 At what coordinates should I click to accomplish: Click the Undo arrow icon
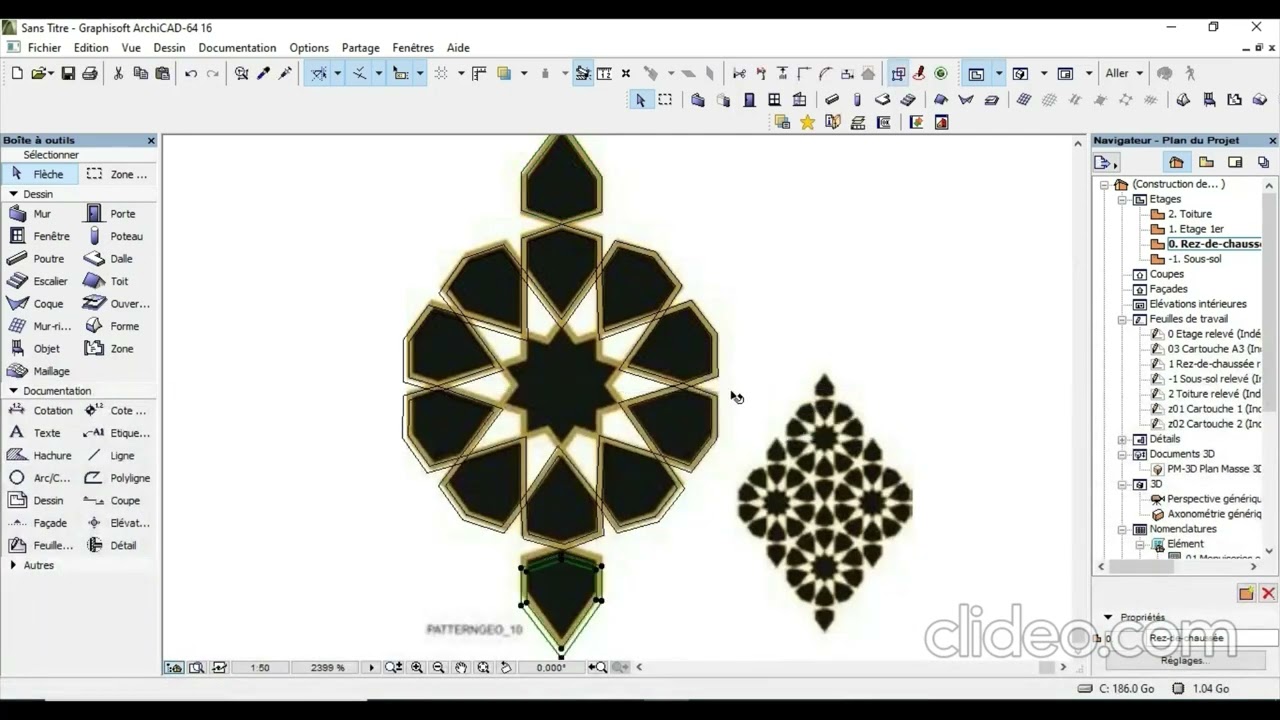coord(190,73)
